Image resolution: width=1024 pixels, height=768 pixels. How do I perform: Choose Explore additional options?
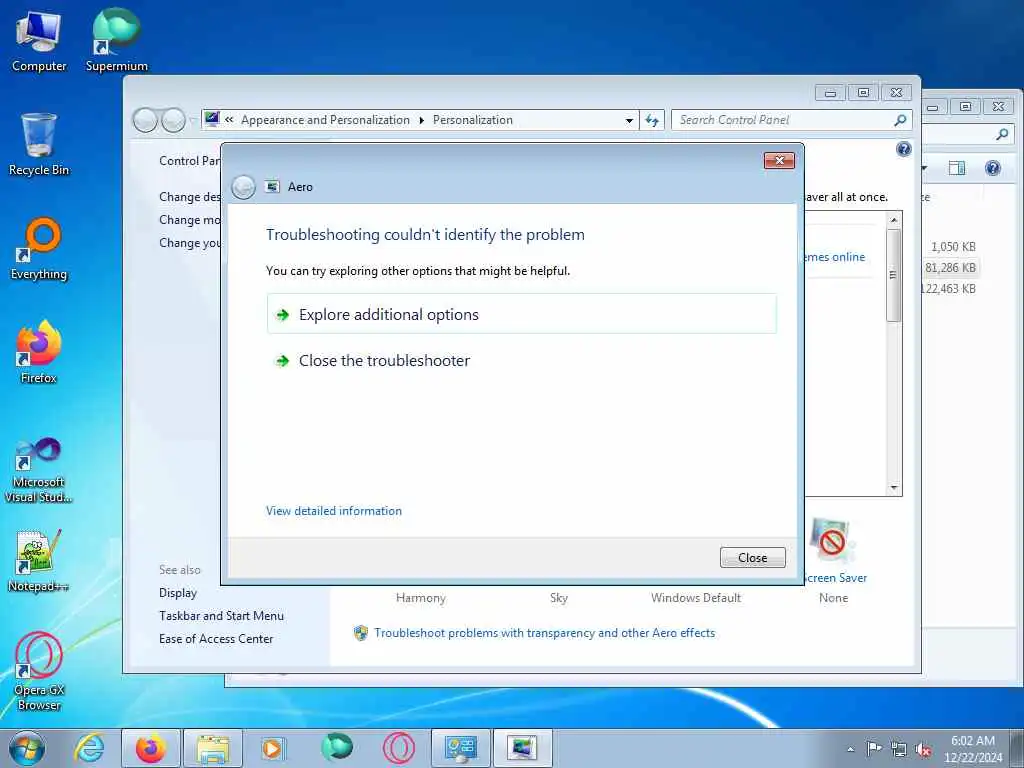point(521,314)
